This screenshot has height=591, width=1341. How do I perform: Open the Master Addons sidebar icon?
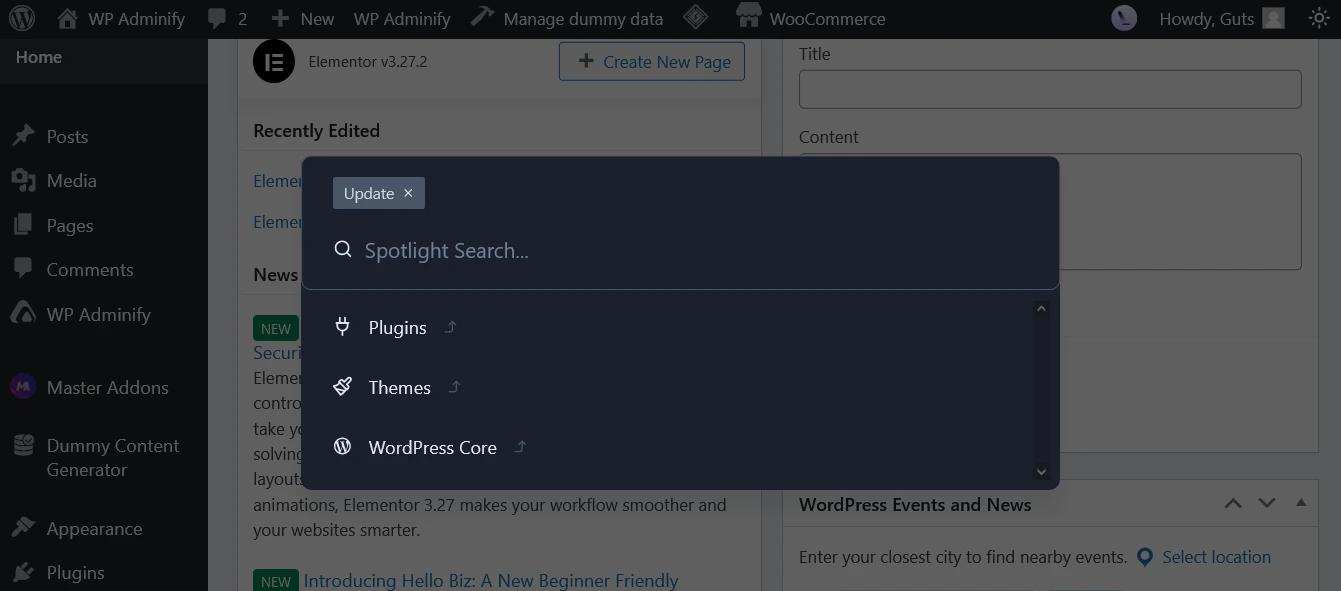(x=22, y=386)
